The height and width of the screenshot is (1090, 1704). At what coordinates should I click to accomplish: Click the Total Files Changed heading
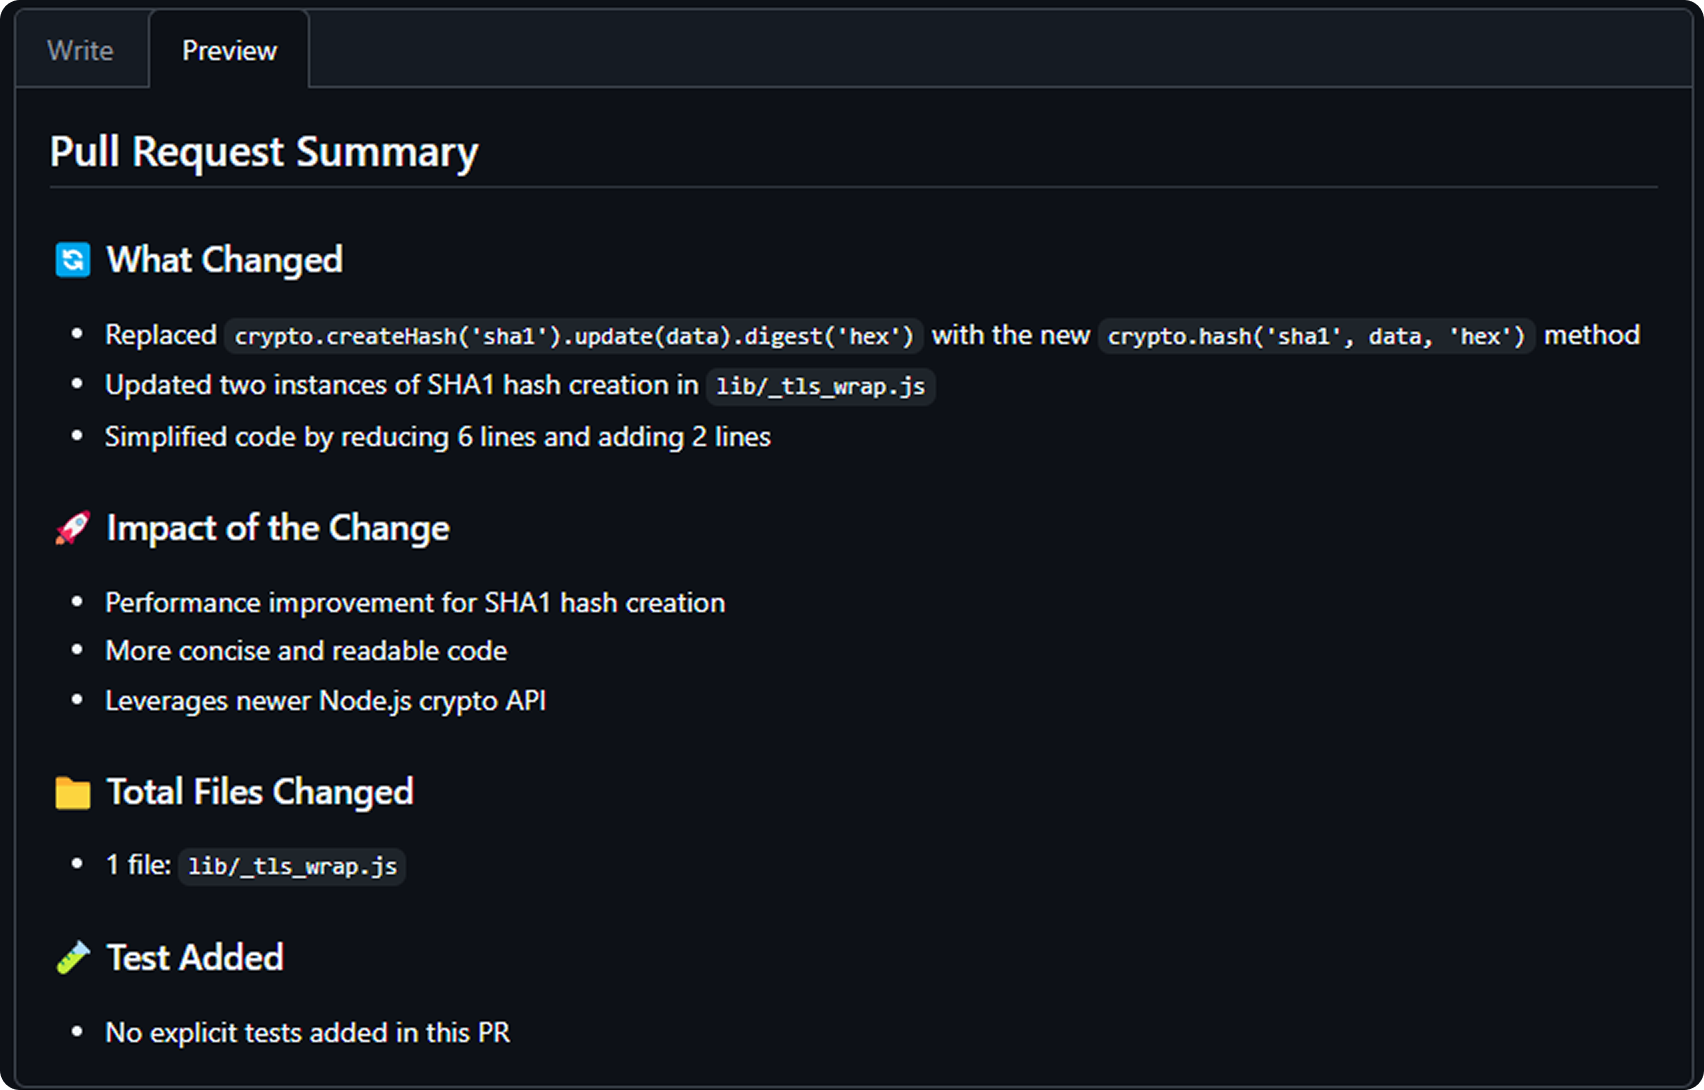pos(260,792)
